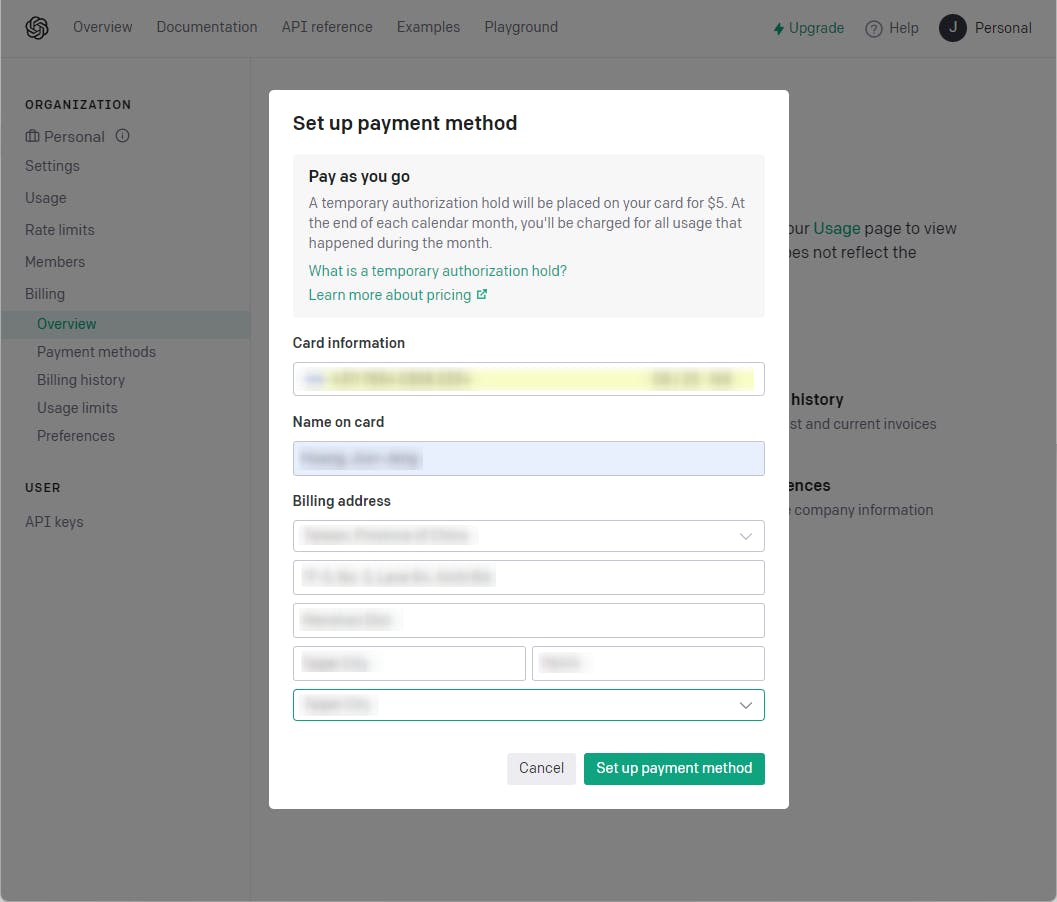Click the Card information field
Screen dimensions: 1057x902
point(528,379)
